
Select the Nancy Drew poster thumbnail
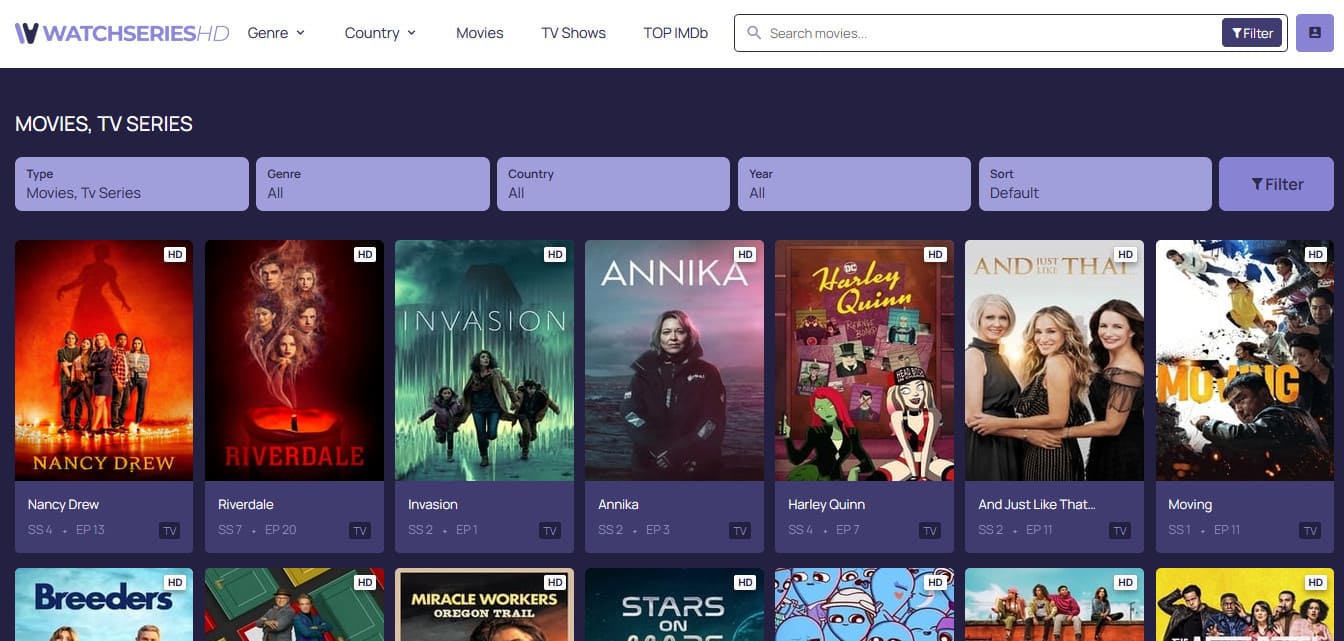coord(104,360)
